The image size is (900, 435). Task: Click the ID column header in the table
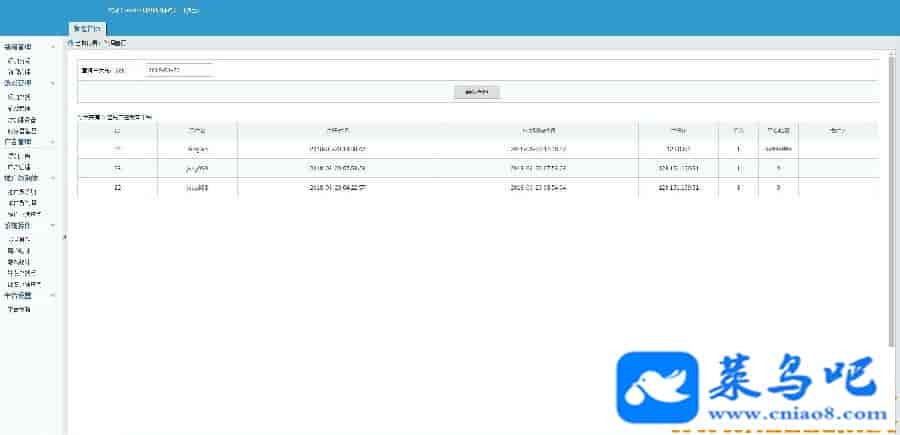click(118, 131)
